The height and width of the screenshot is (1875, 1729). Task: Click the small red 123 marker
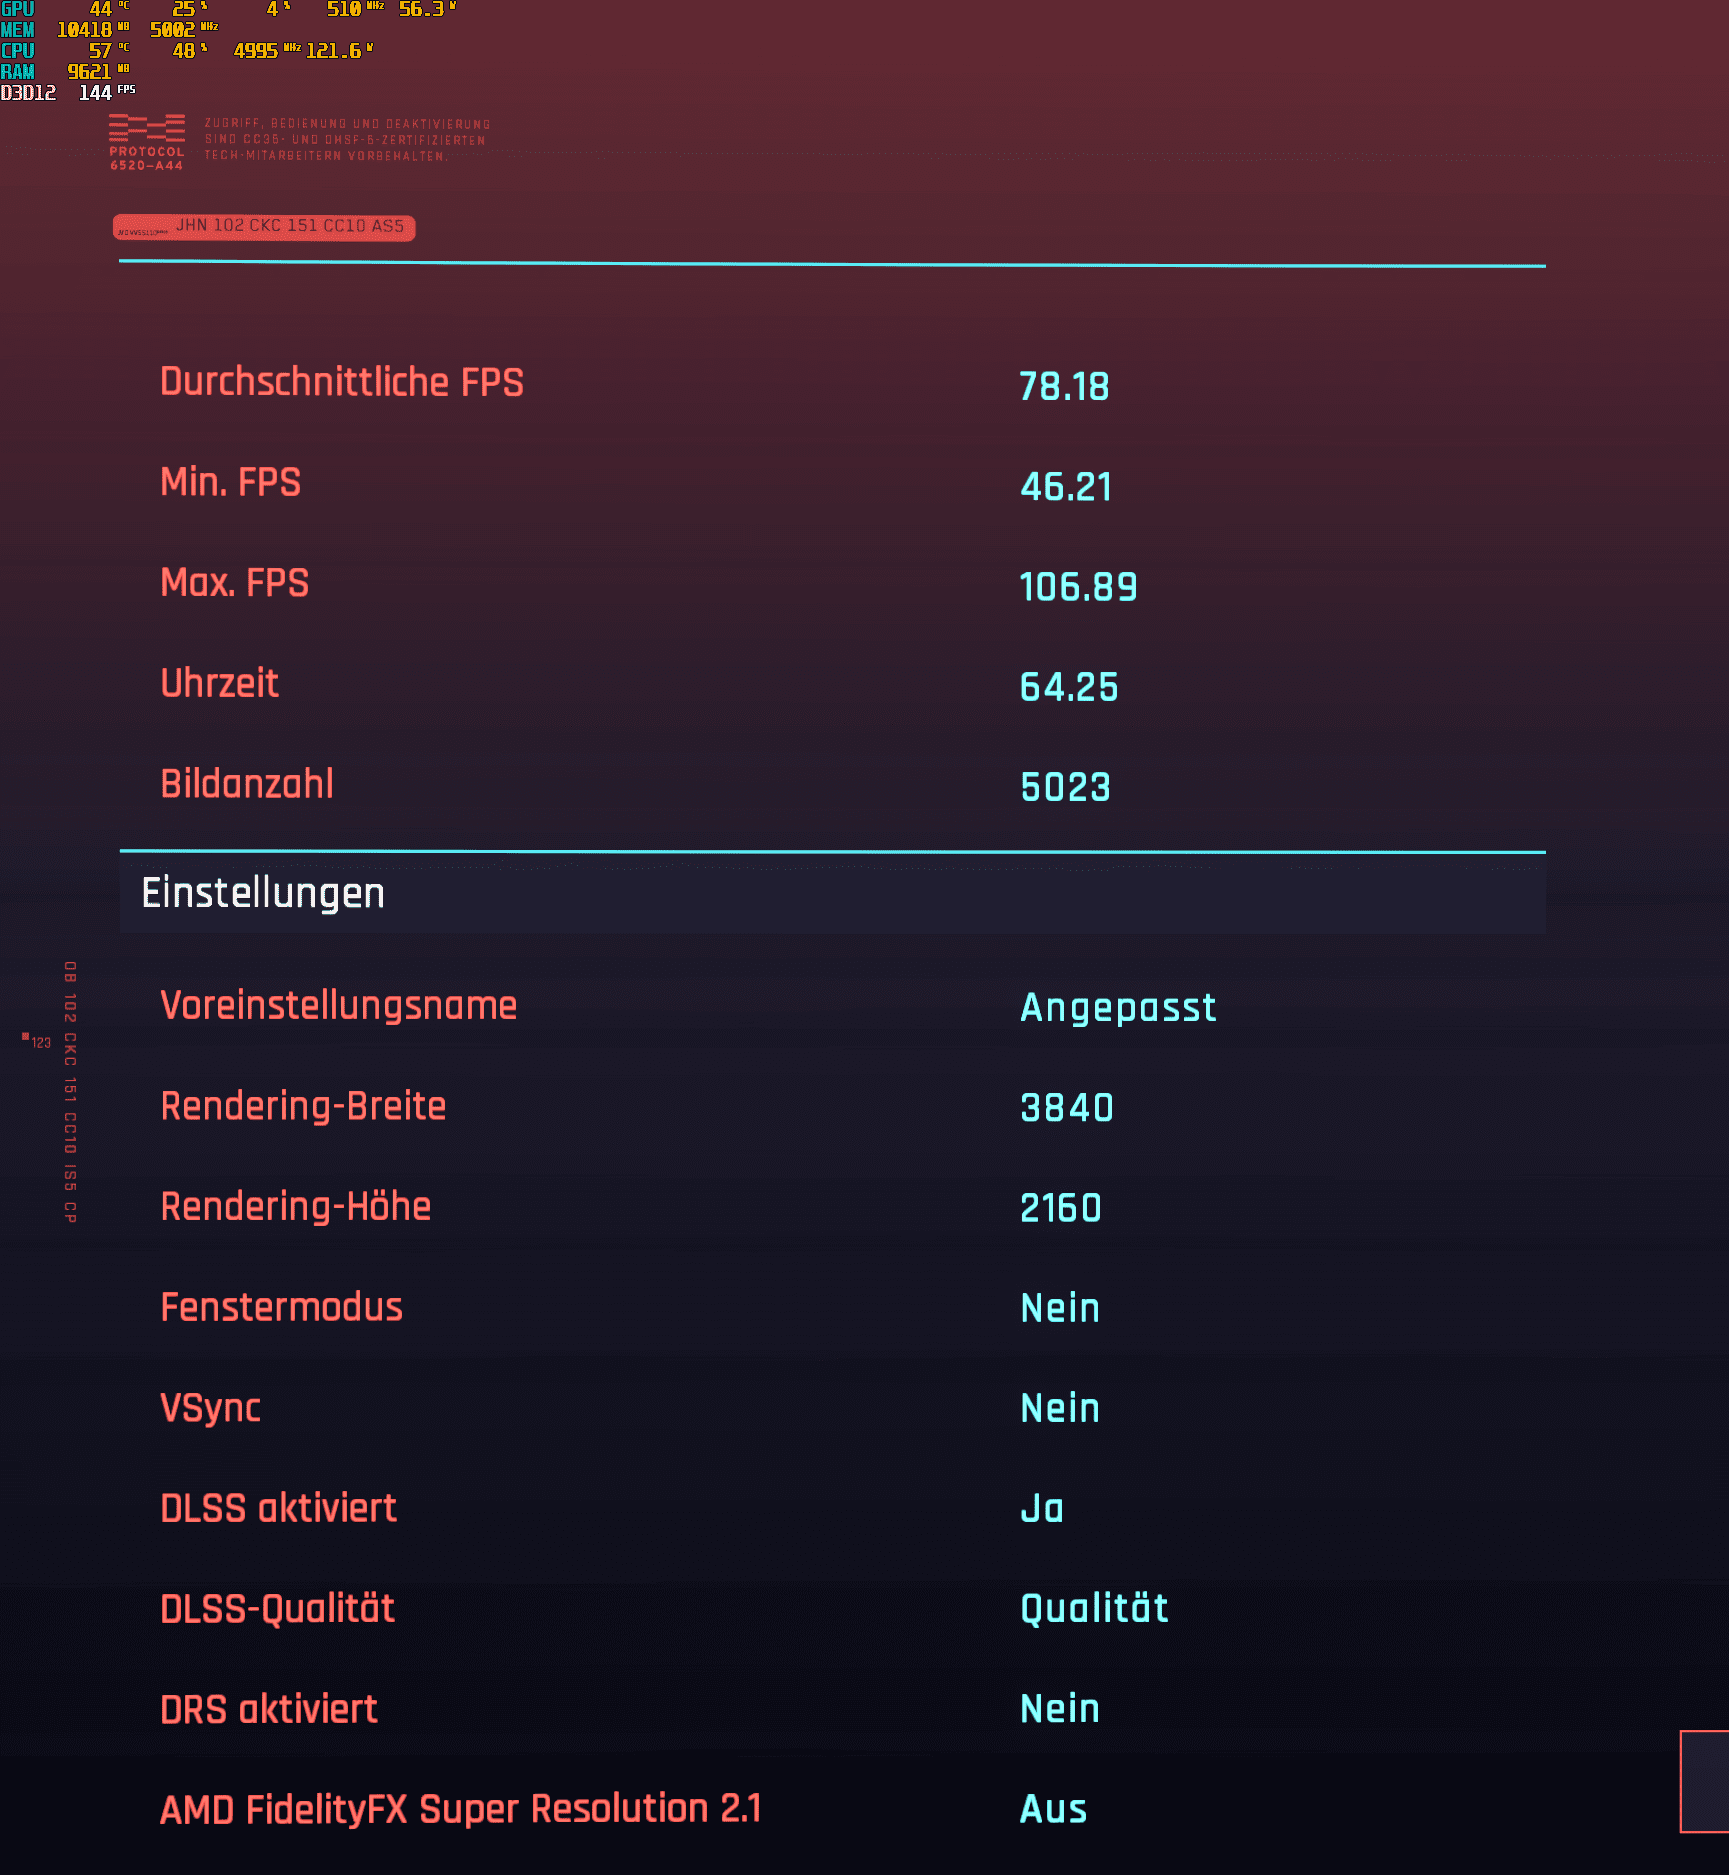37,1041
